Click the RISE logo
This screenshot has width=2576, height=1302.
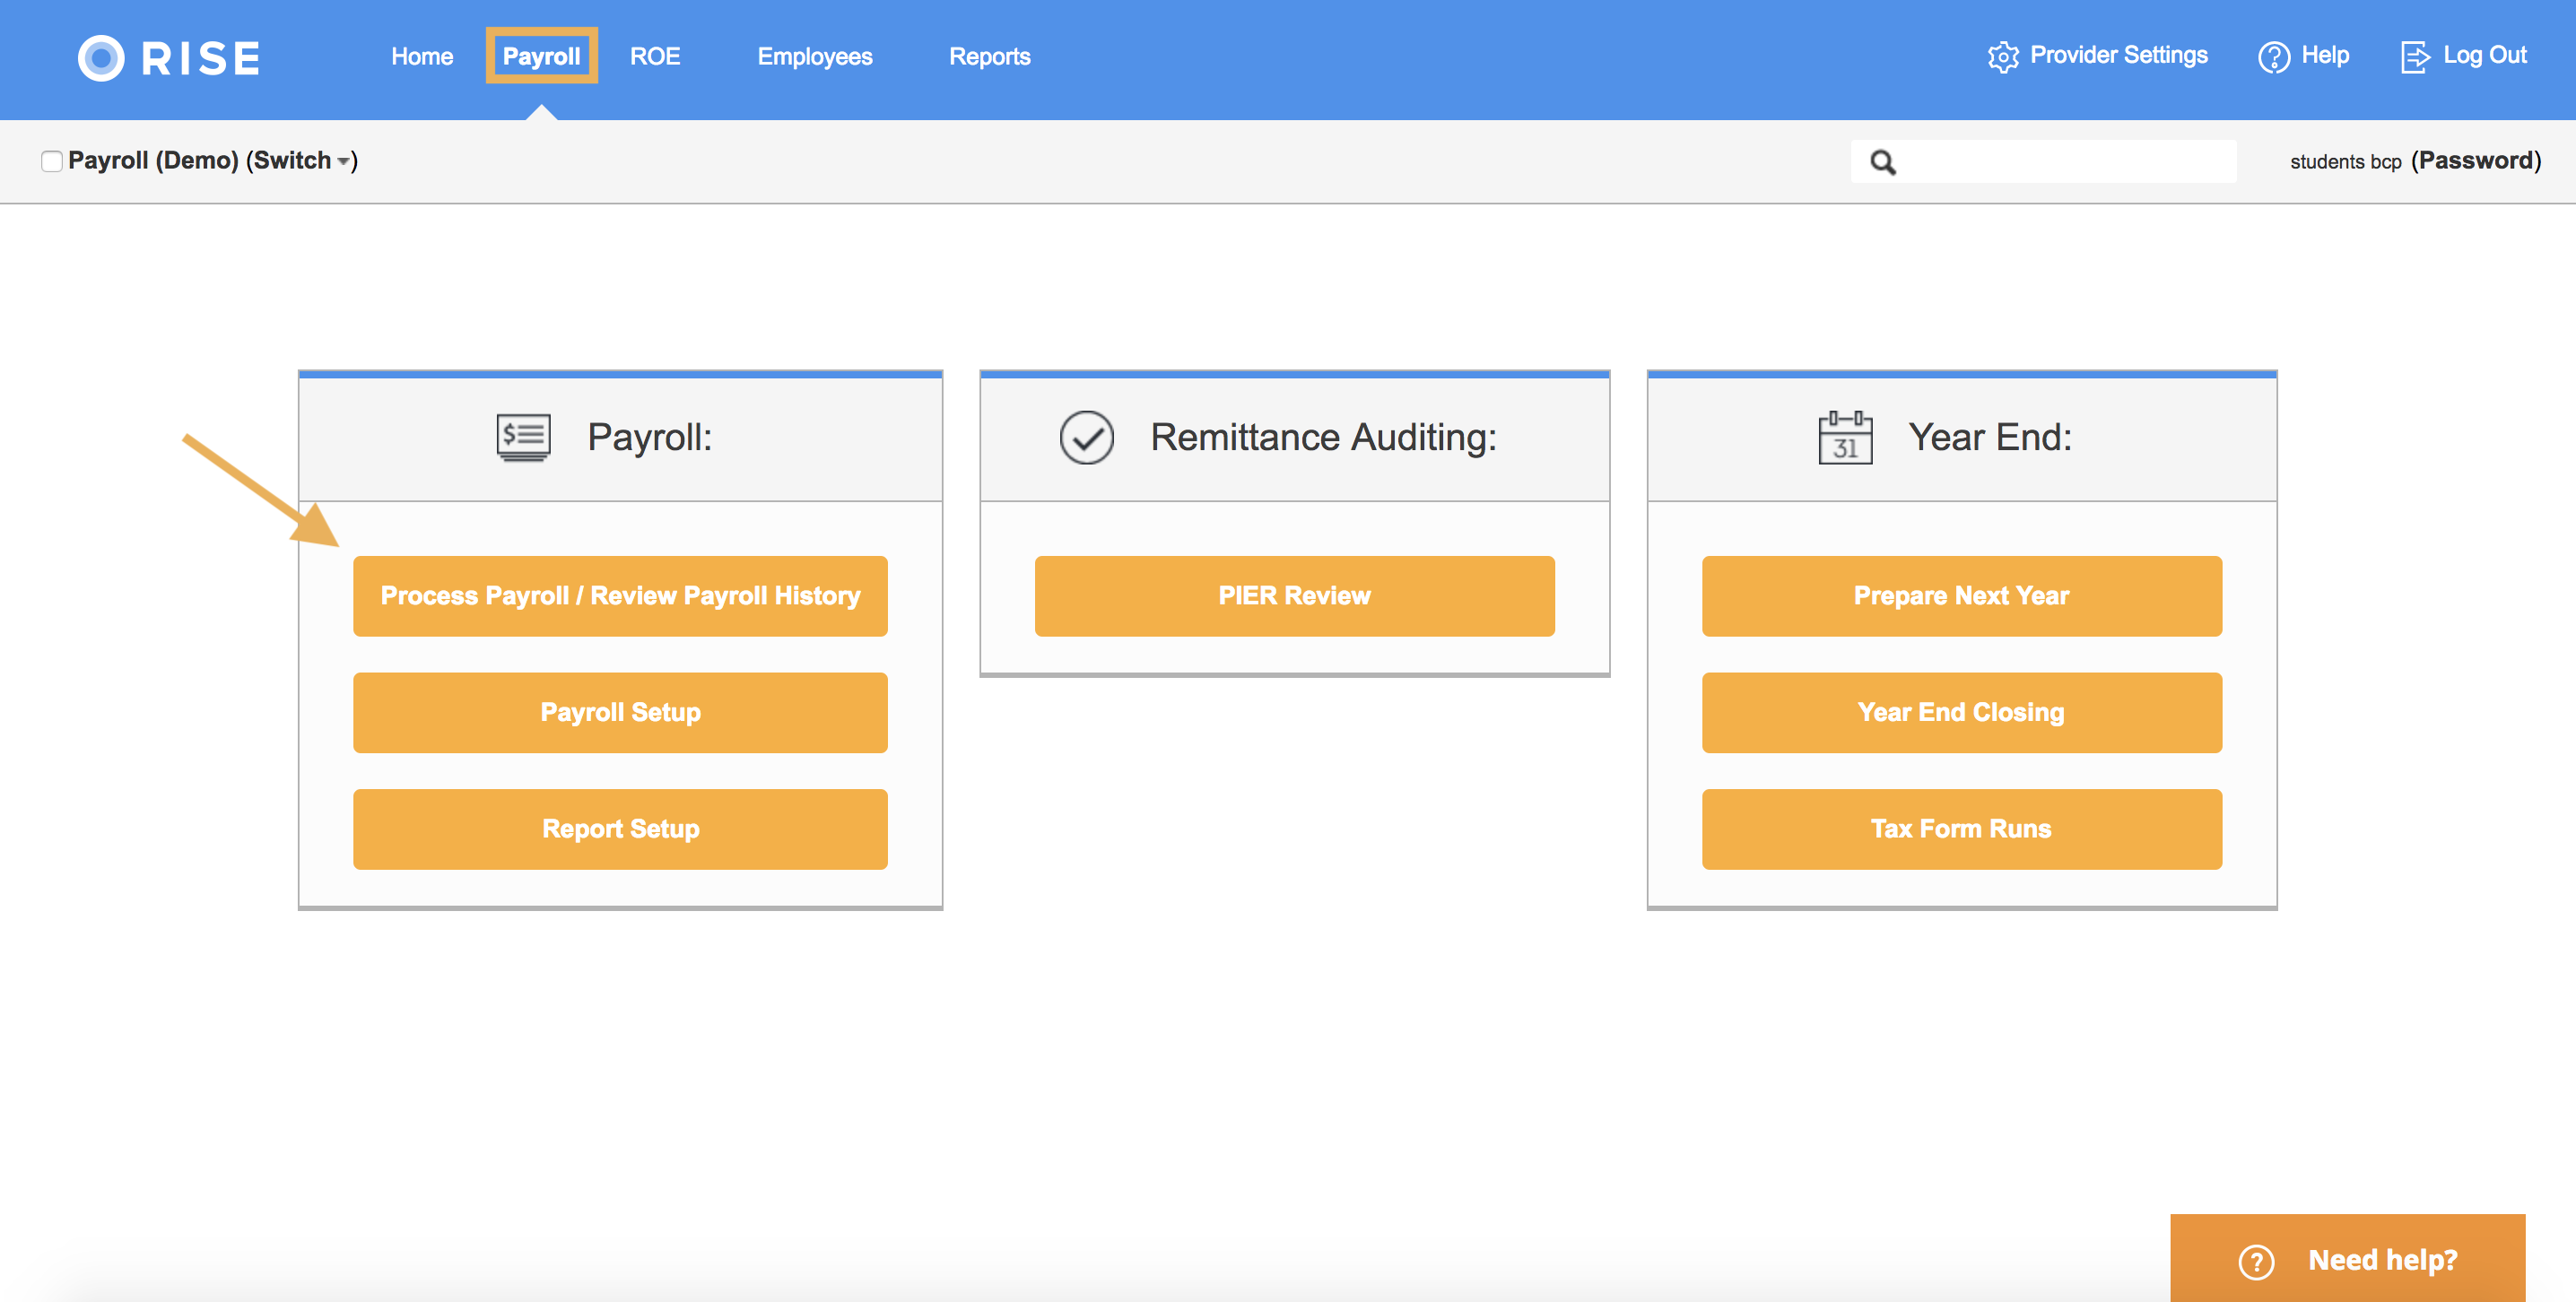pos(166,57)
